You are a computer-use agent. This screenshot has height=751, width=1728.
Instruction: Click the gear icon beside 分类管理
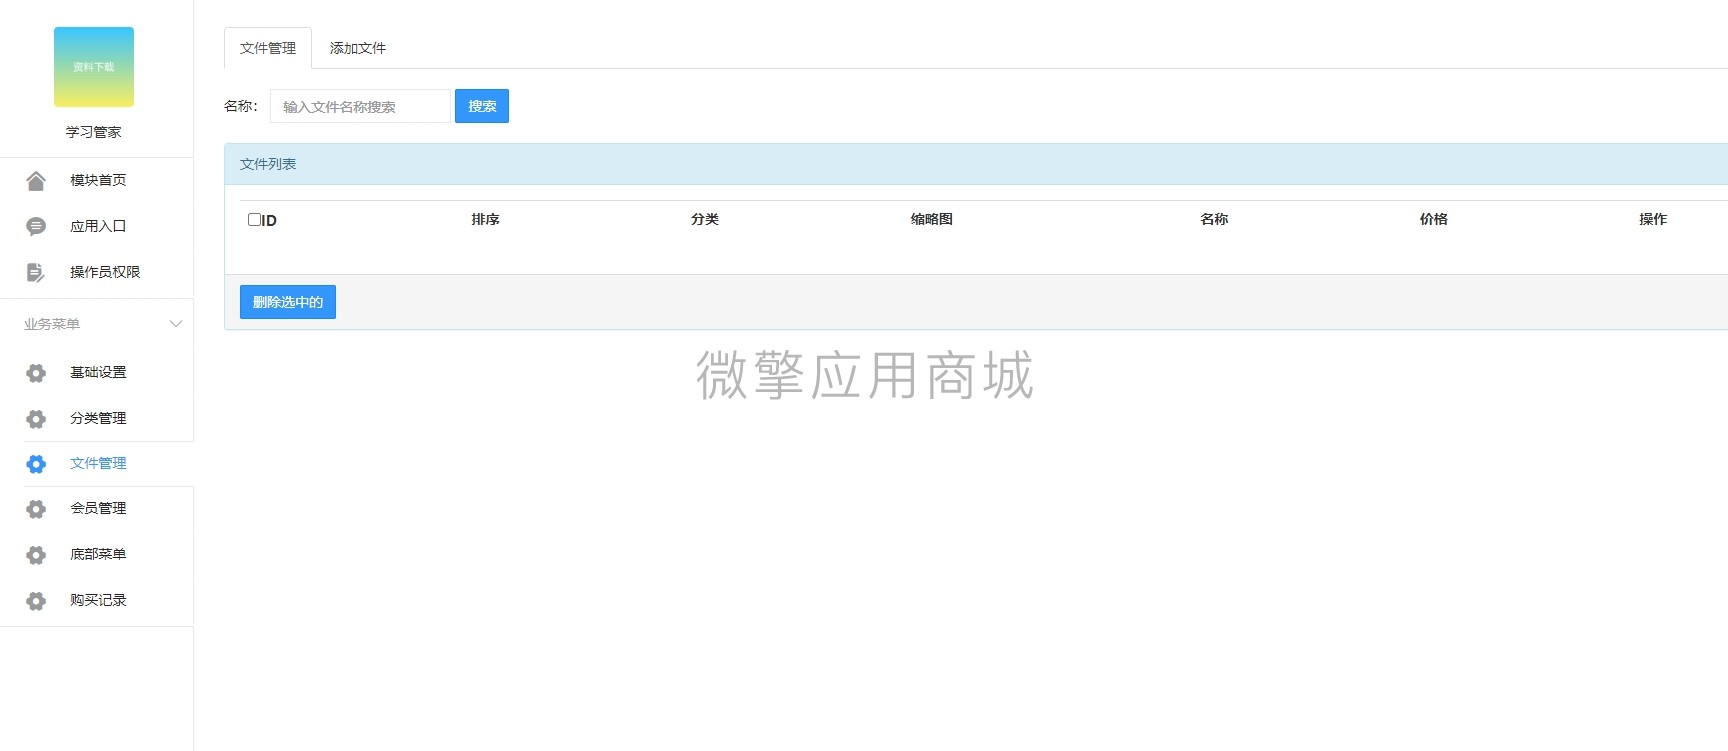pyautogui.click(x=36, y=419)
